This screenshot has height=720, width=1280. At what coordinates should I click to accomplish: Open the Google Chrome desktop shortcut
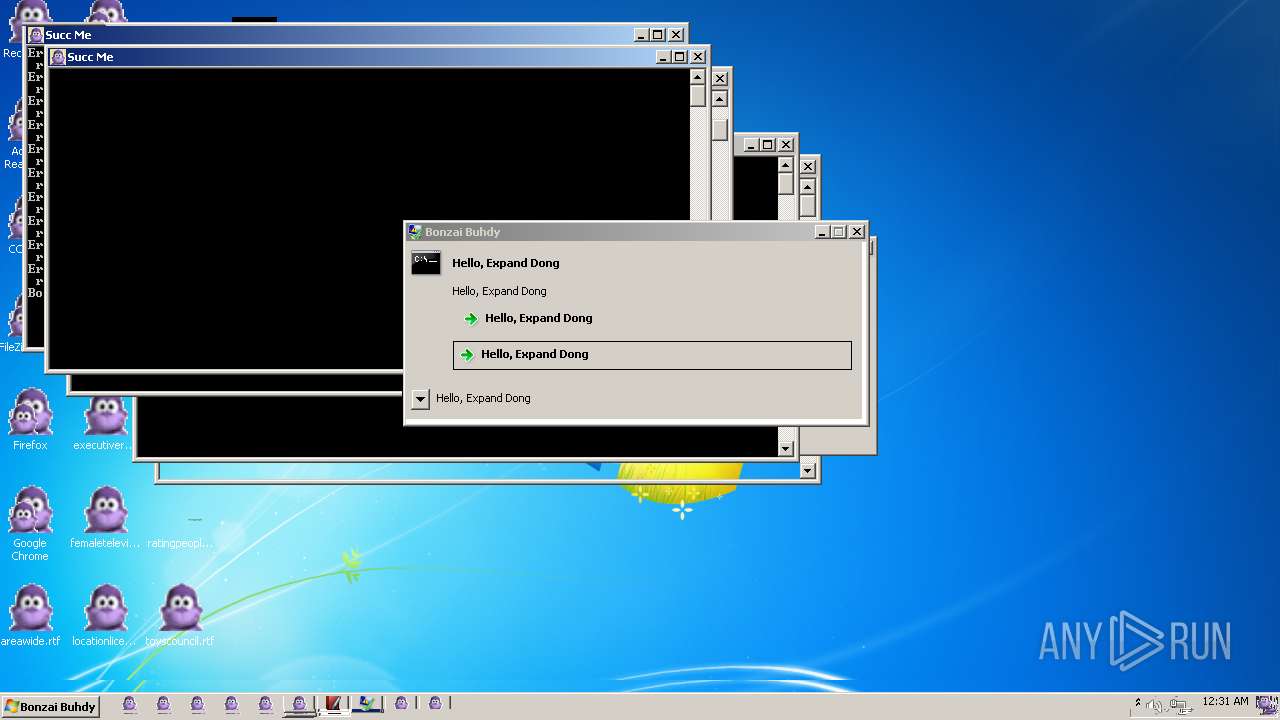tap(30, 524)
